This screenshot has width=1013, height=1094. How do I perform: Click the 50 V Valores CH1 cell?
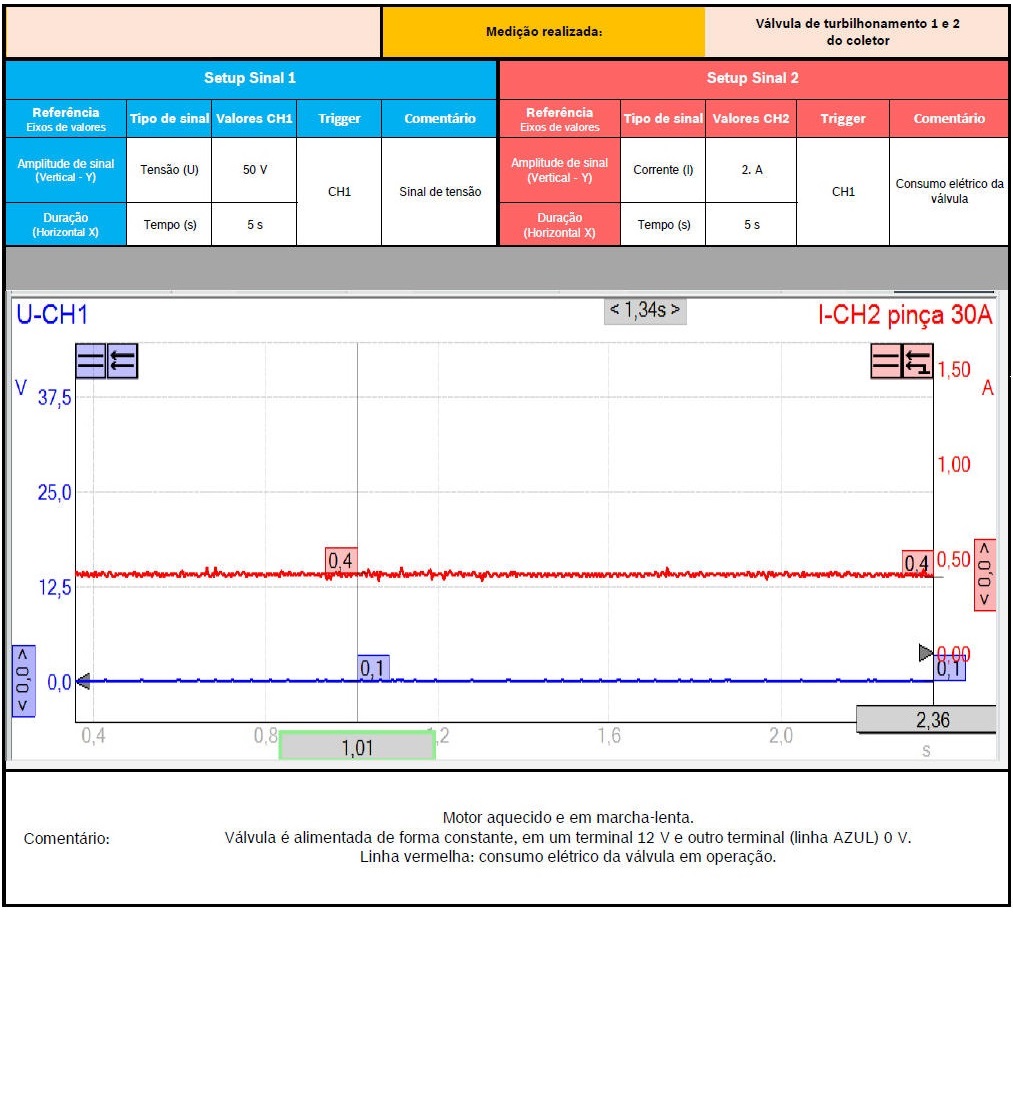coord(255,170)
